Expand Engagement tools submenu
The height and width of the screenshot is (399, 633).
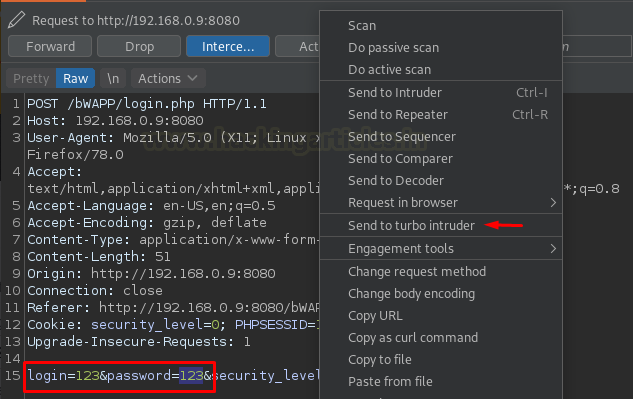[441, 248]
